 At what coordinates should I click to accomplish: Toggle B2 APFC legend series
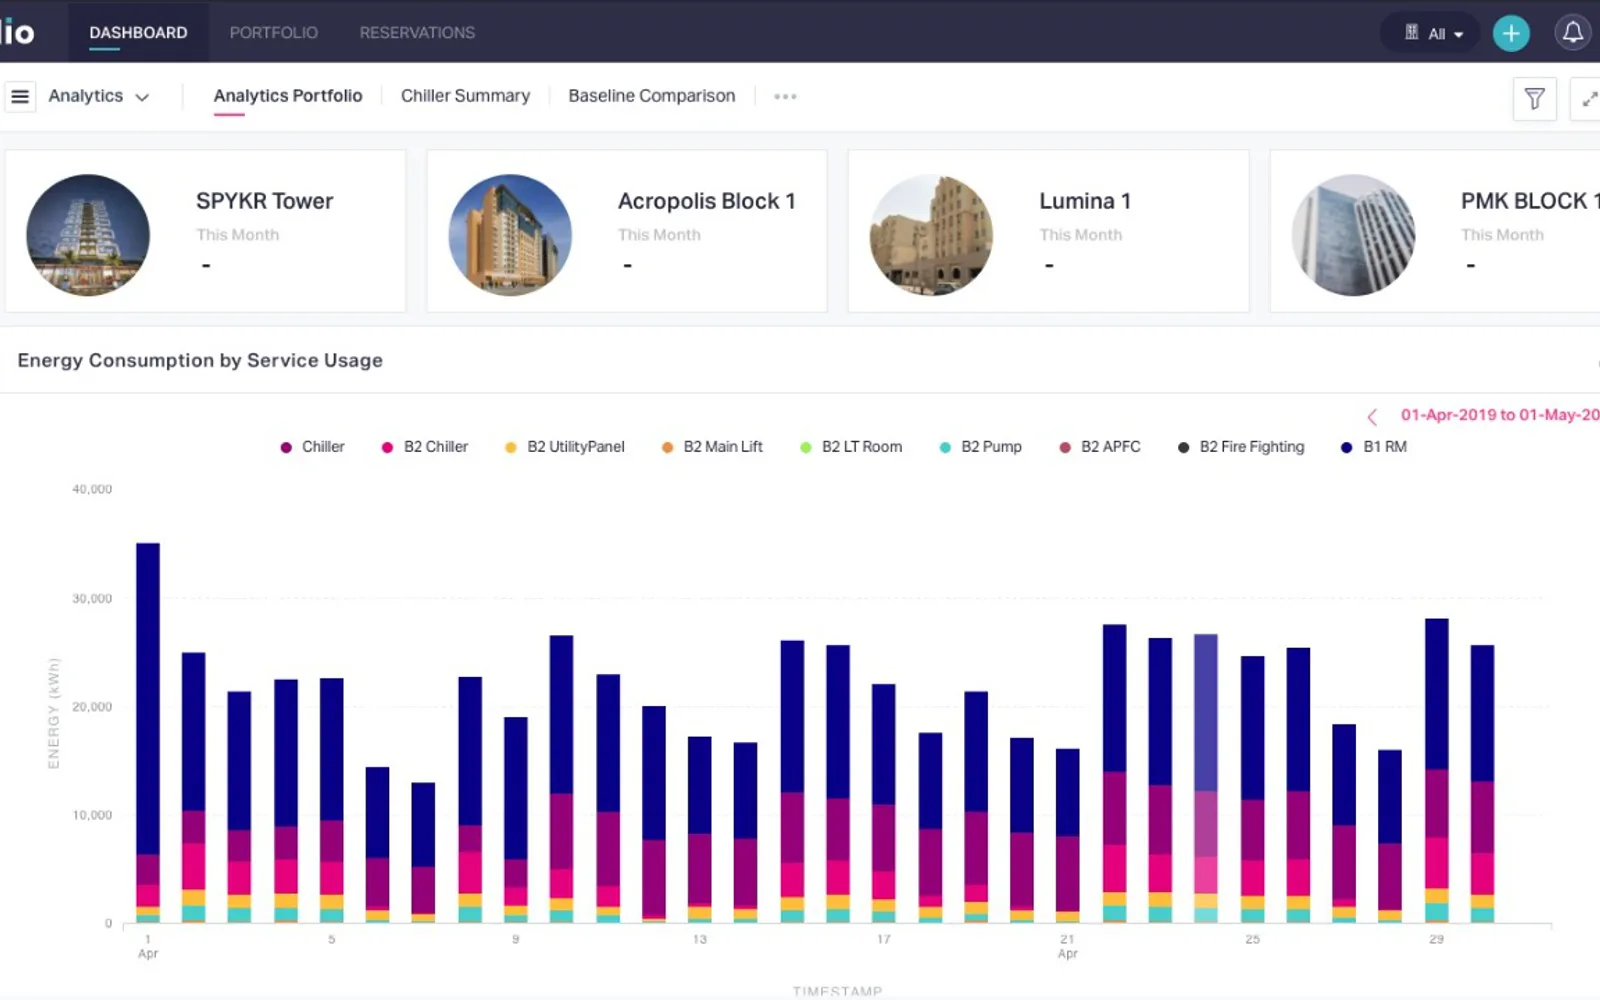pyautogui.click(x=1100, y=447)
